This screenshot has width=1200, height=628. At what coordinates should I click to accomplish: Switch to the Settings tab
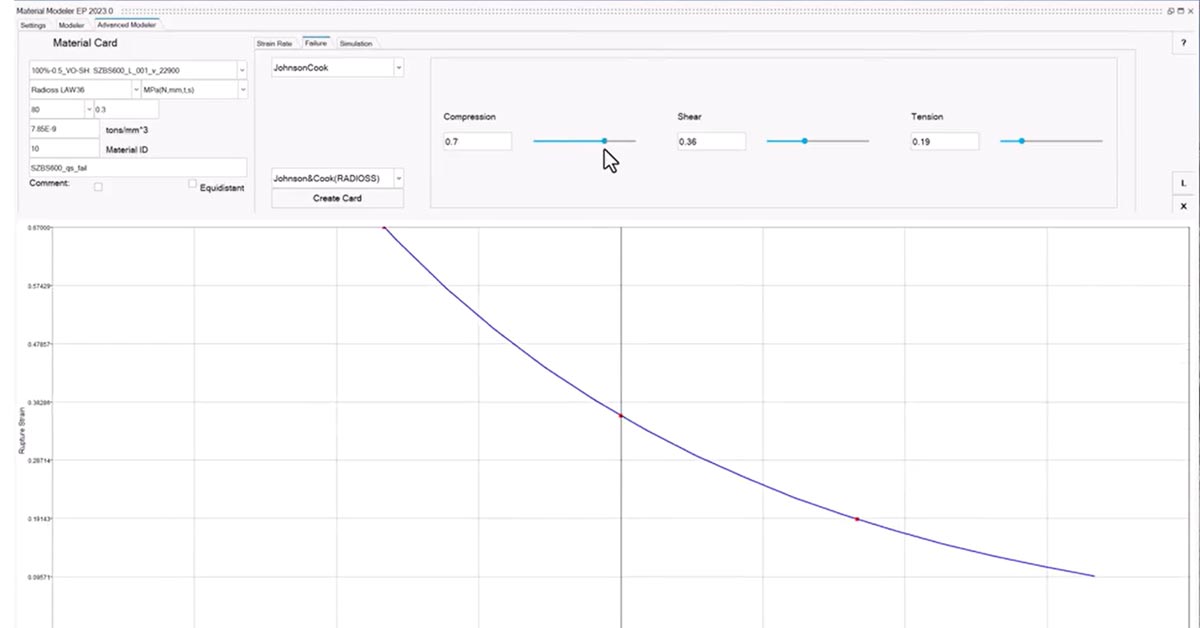[x=33, y=25]
